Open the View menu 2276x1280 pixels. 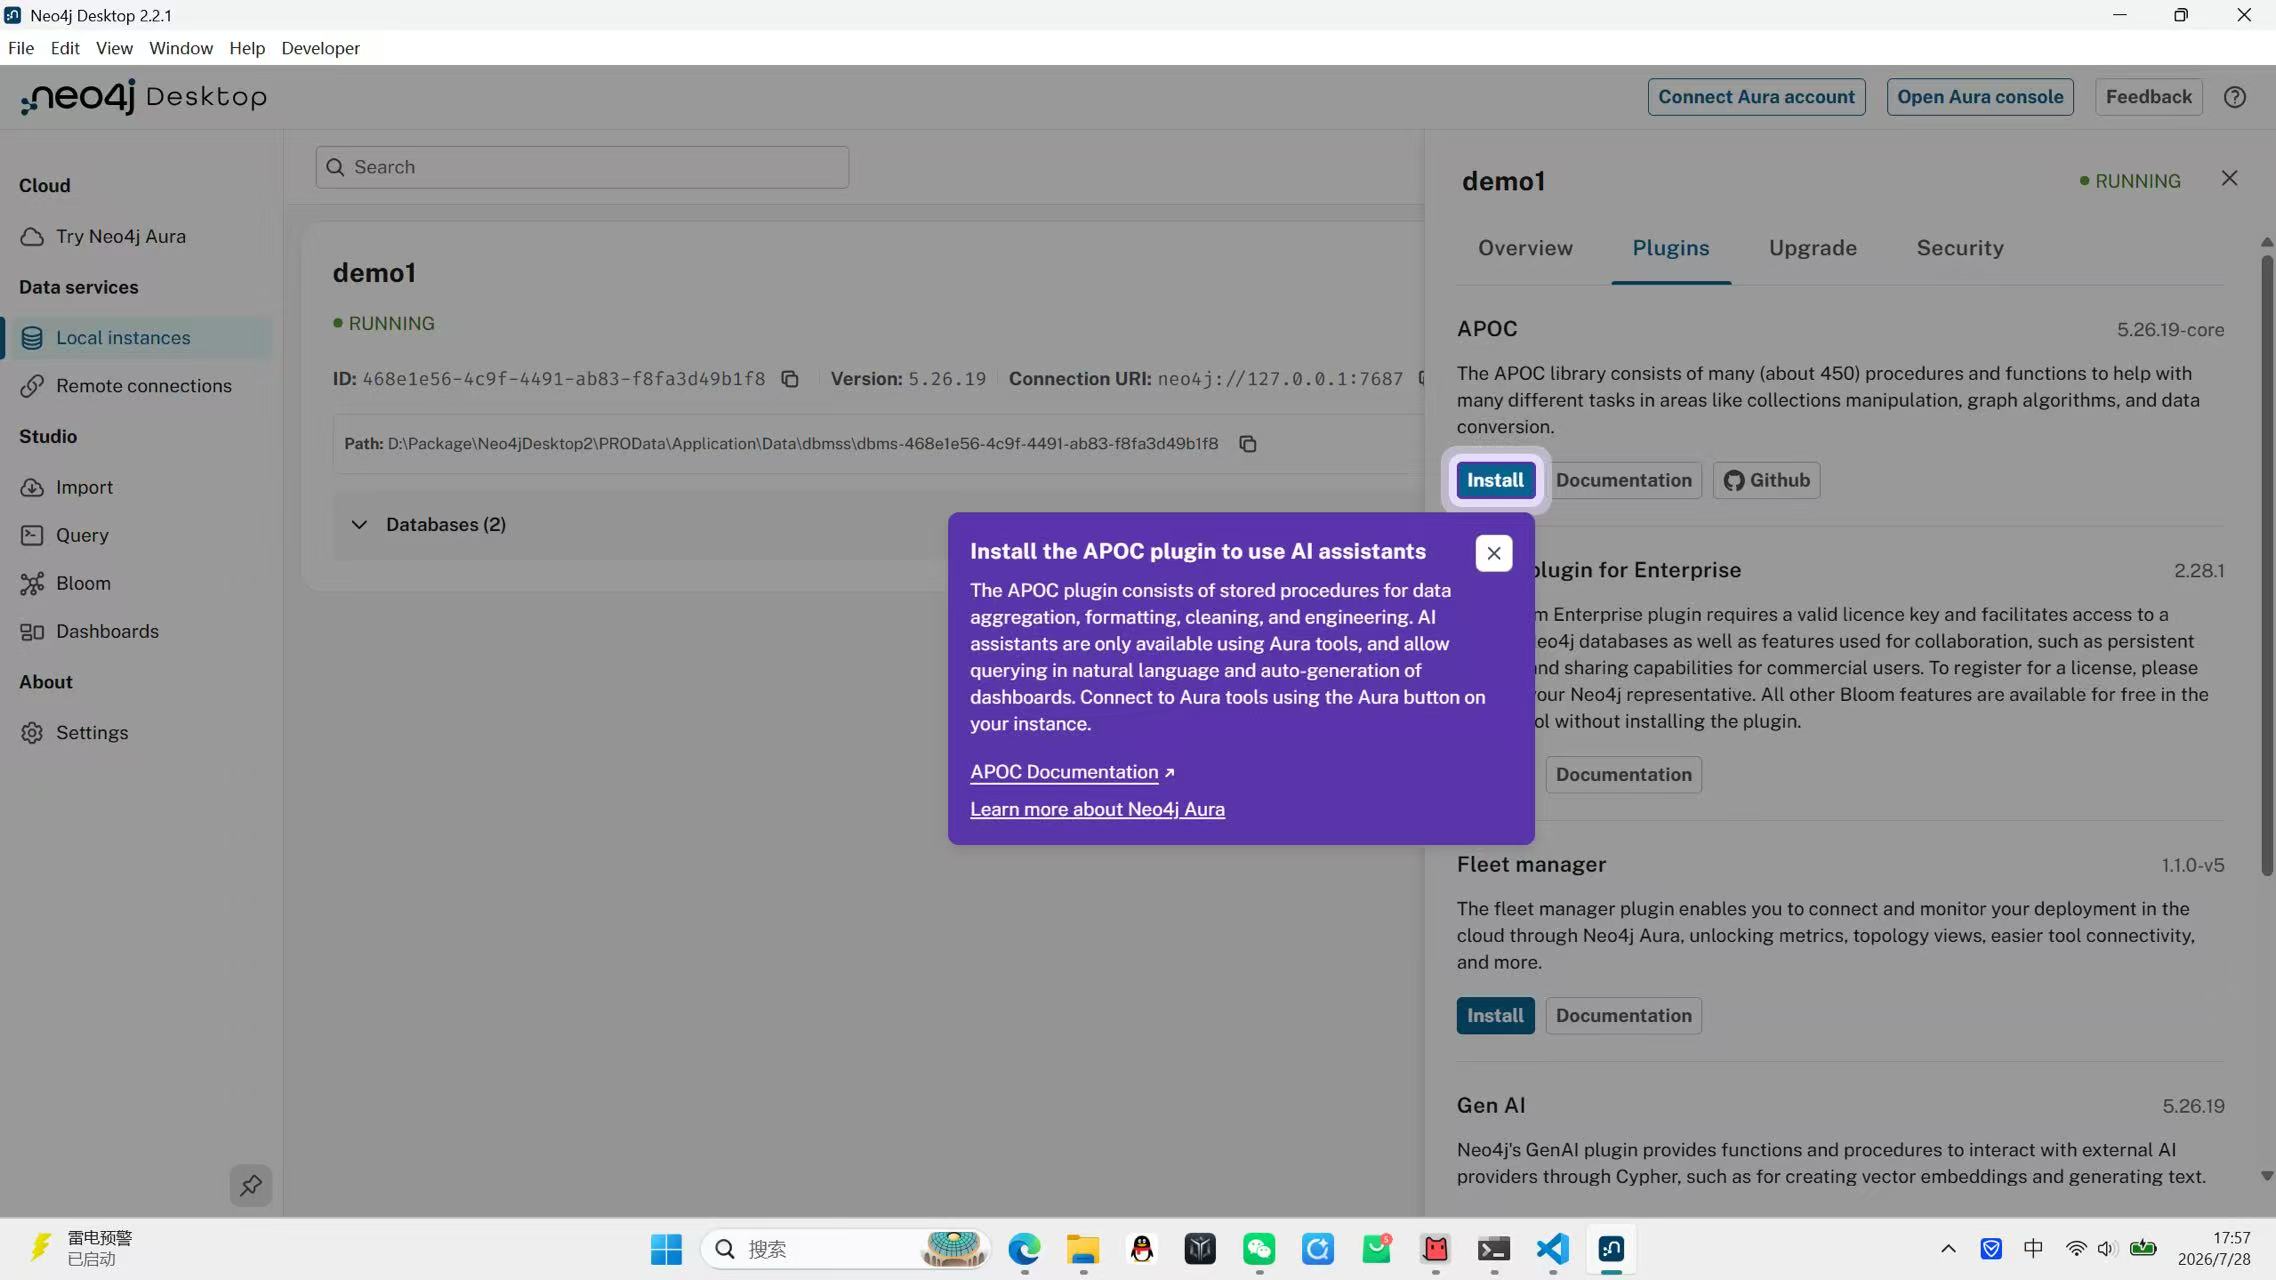pos(114,48)
